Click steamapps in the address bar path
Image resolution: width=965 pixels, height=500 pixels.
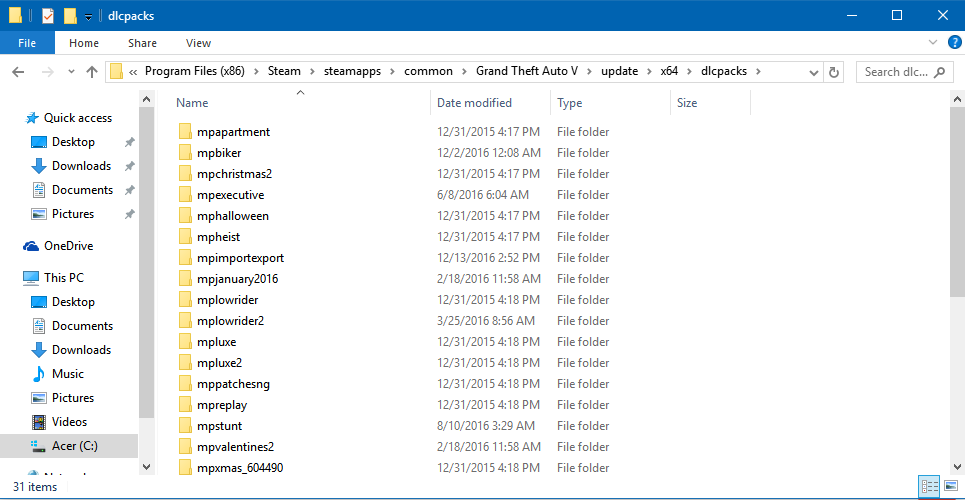[x=353, y=71]
